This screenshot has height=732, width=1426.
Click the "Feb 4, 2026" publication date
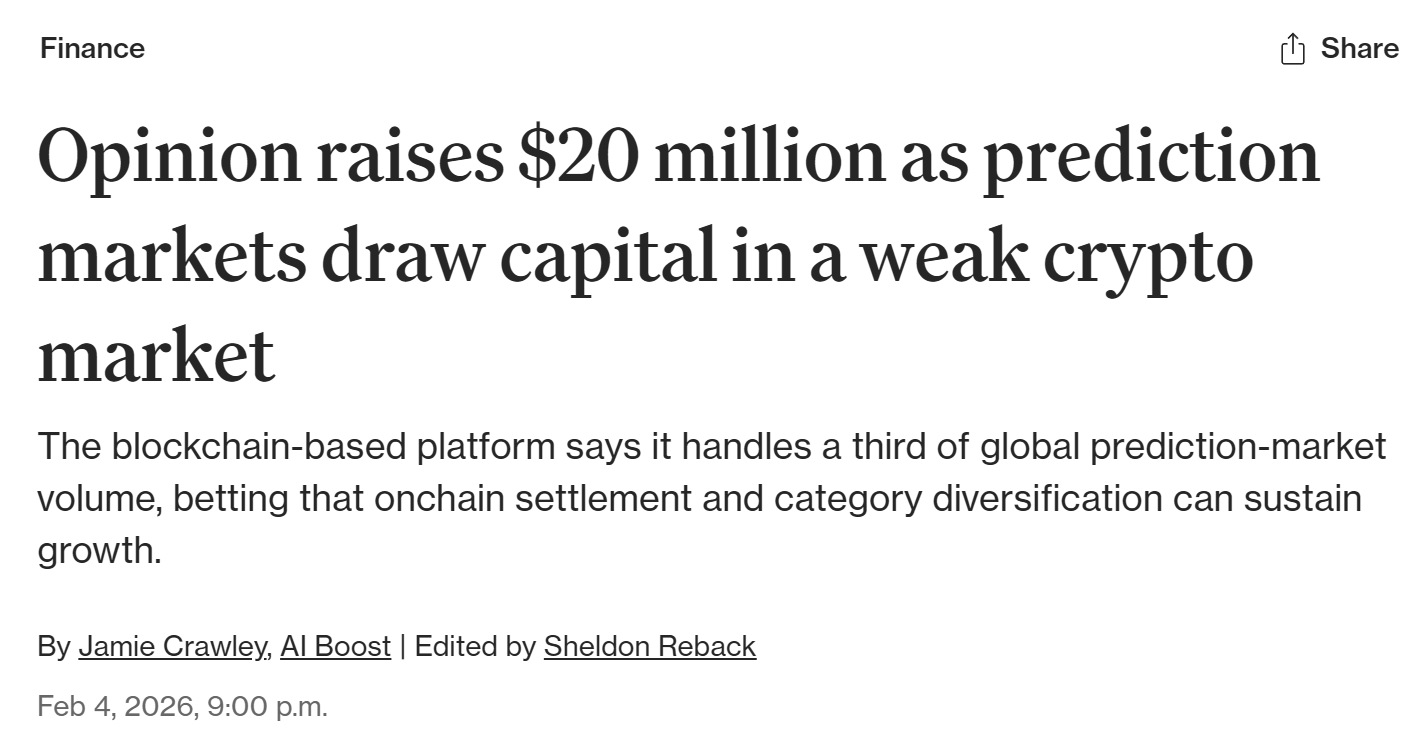click(x=114, y=706)
